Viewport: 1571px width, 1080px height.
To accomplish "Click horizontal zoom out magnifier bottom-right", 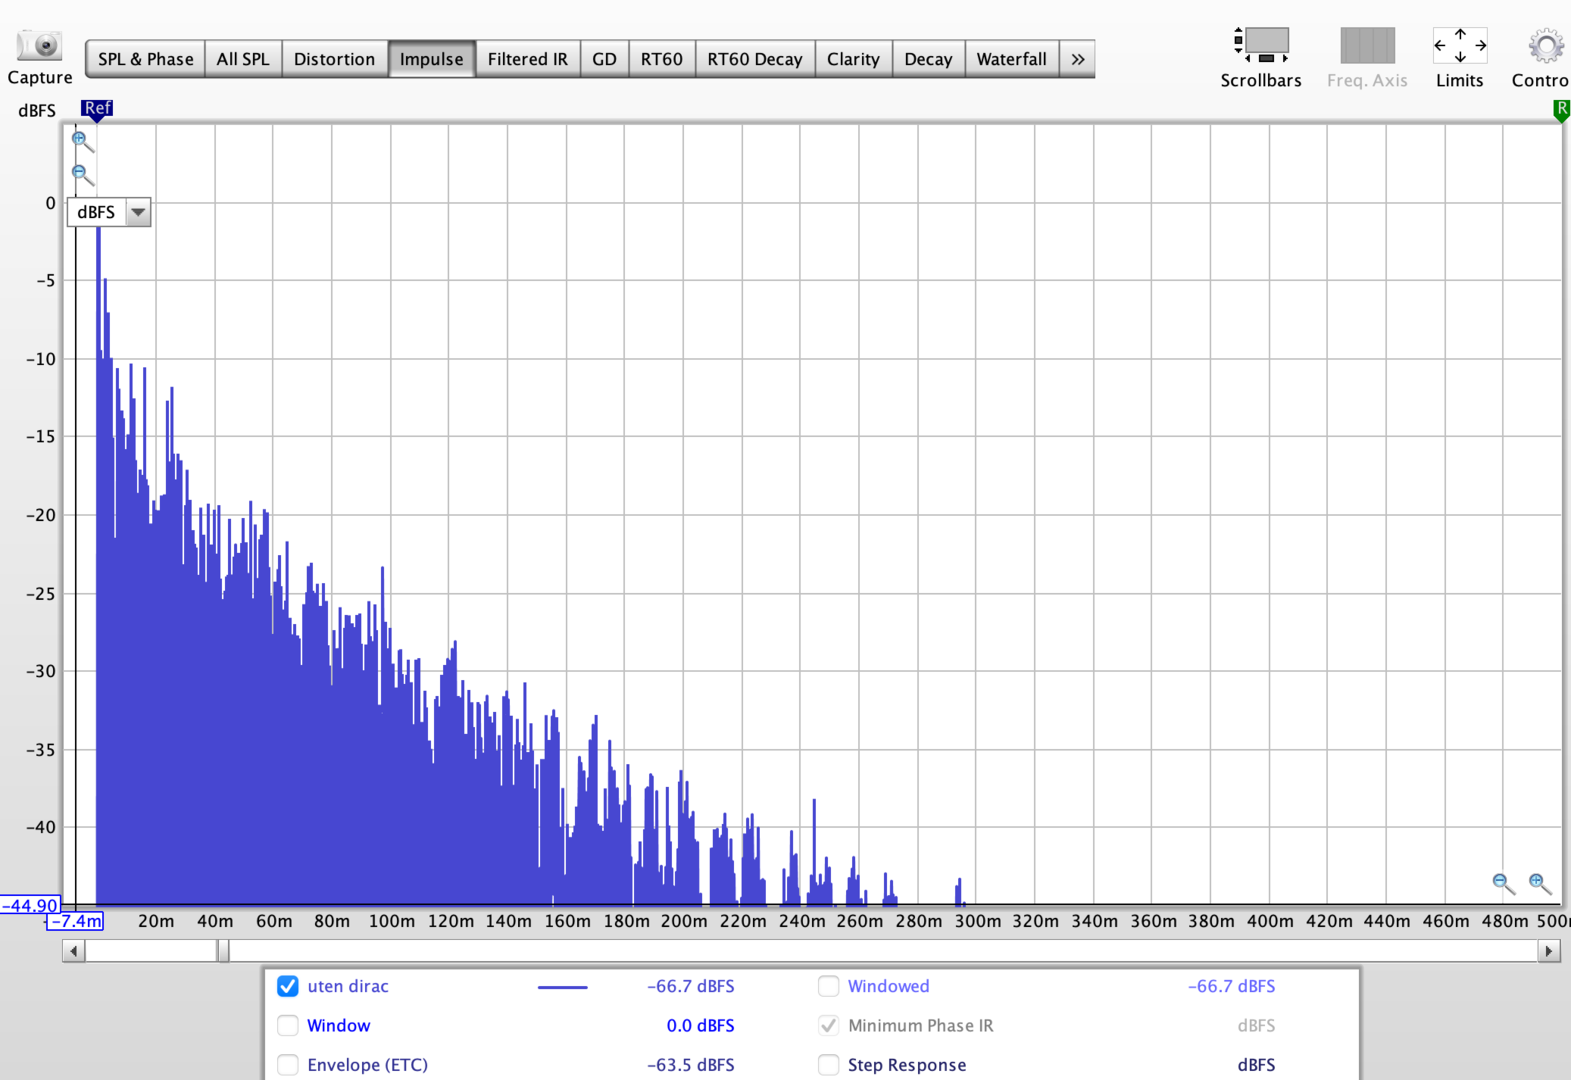I will pyautogui.click(x=1502, y=883).
